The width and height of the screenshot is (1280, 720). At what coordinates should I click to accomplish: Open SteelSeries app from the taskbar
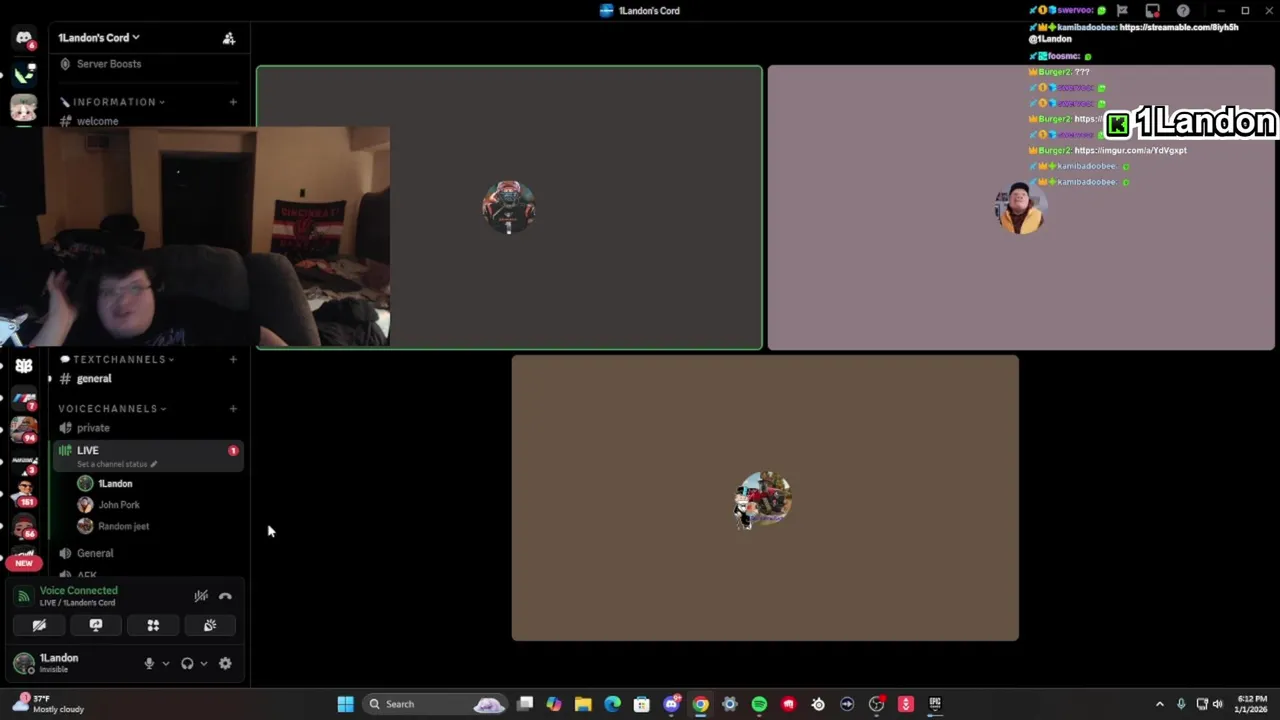[818, 704]
